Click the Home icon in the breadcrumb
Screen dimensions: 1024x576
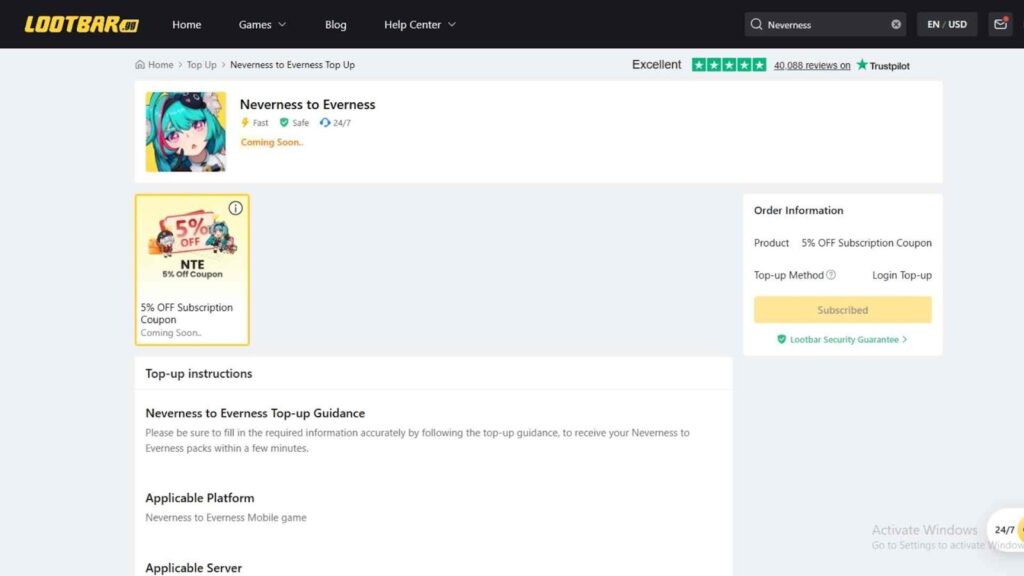click(139, 64)
